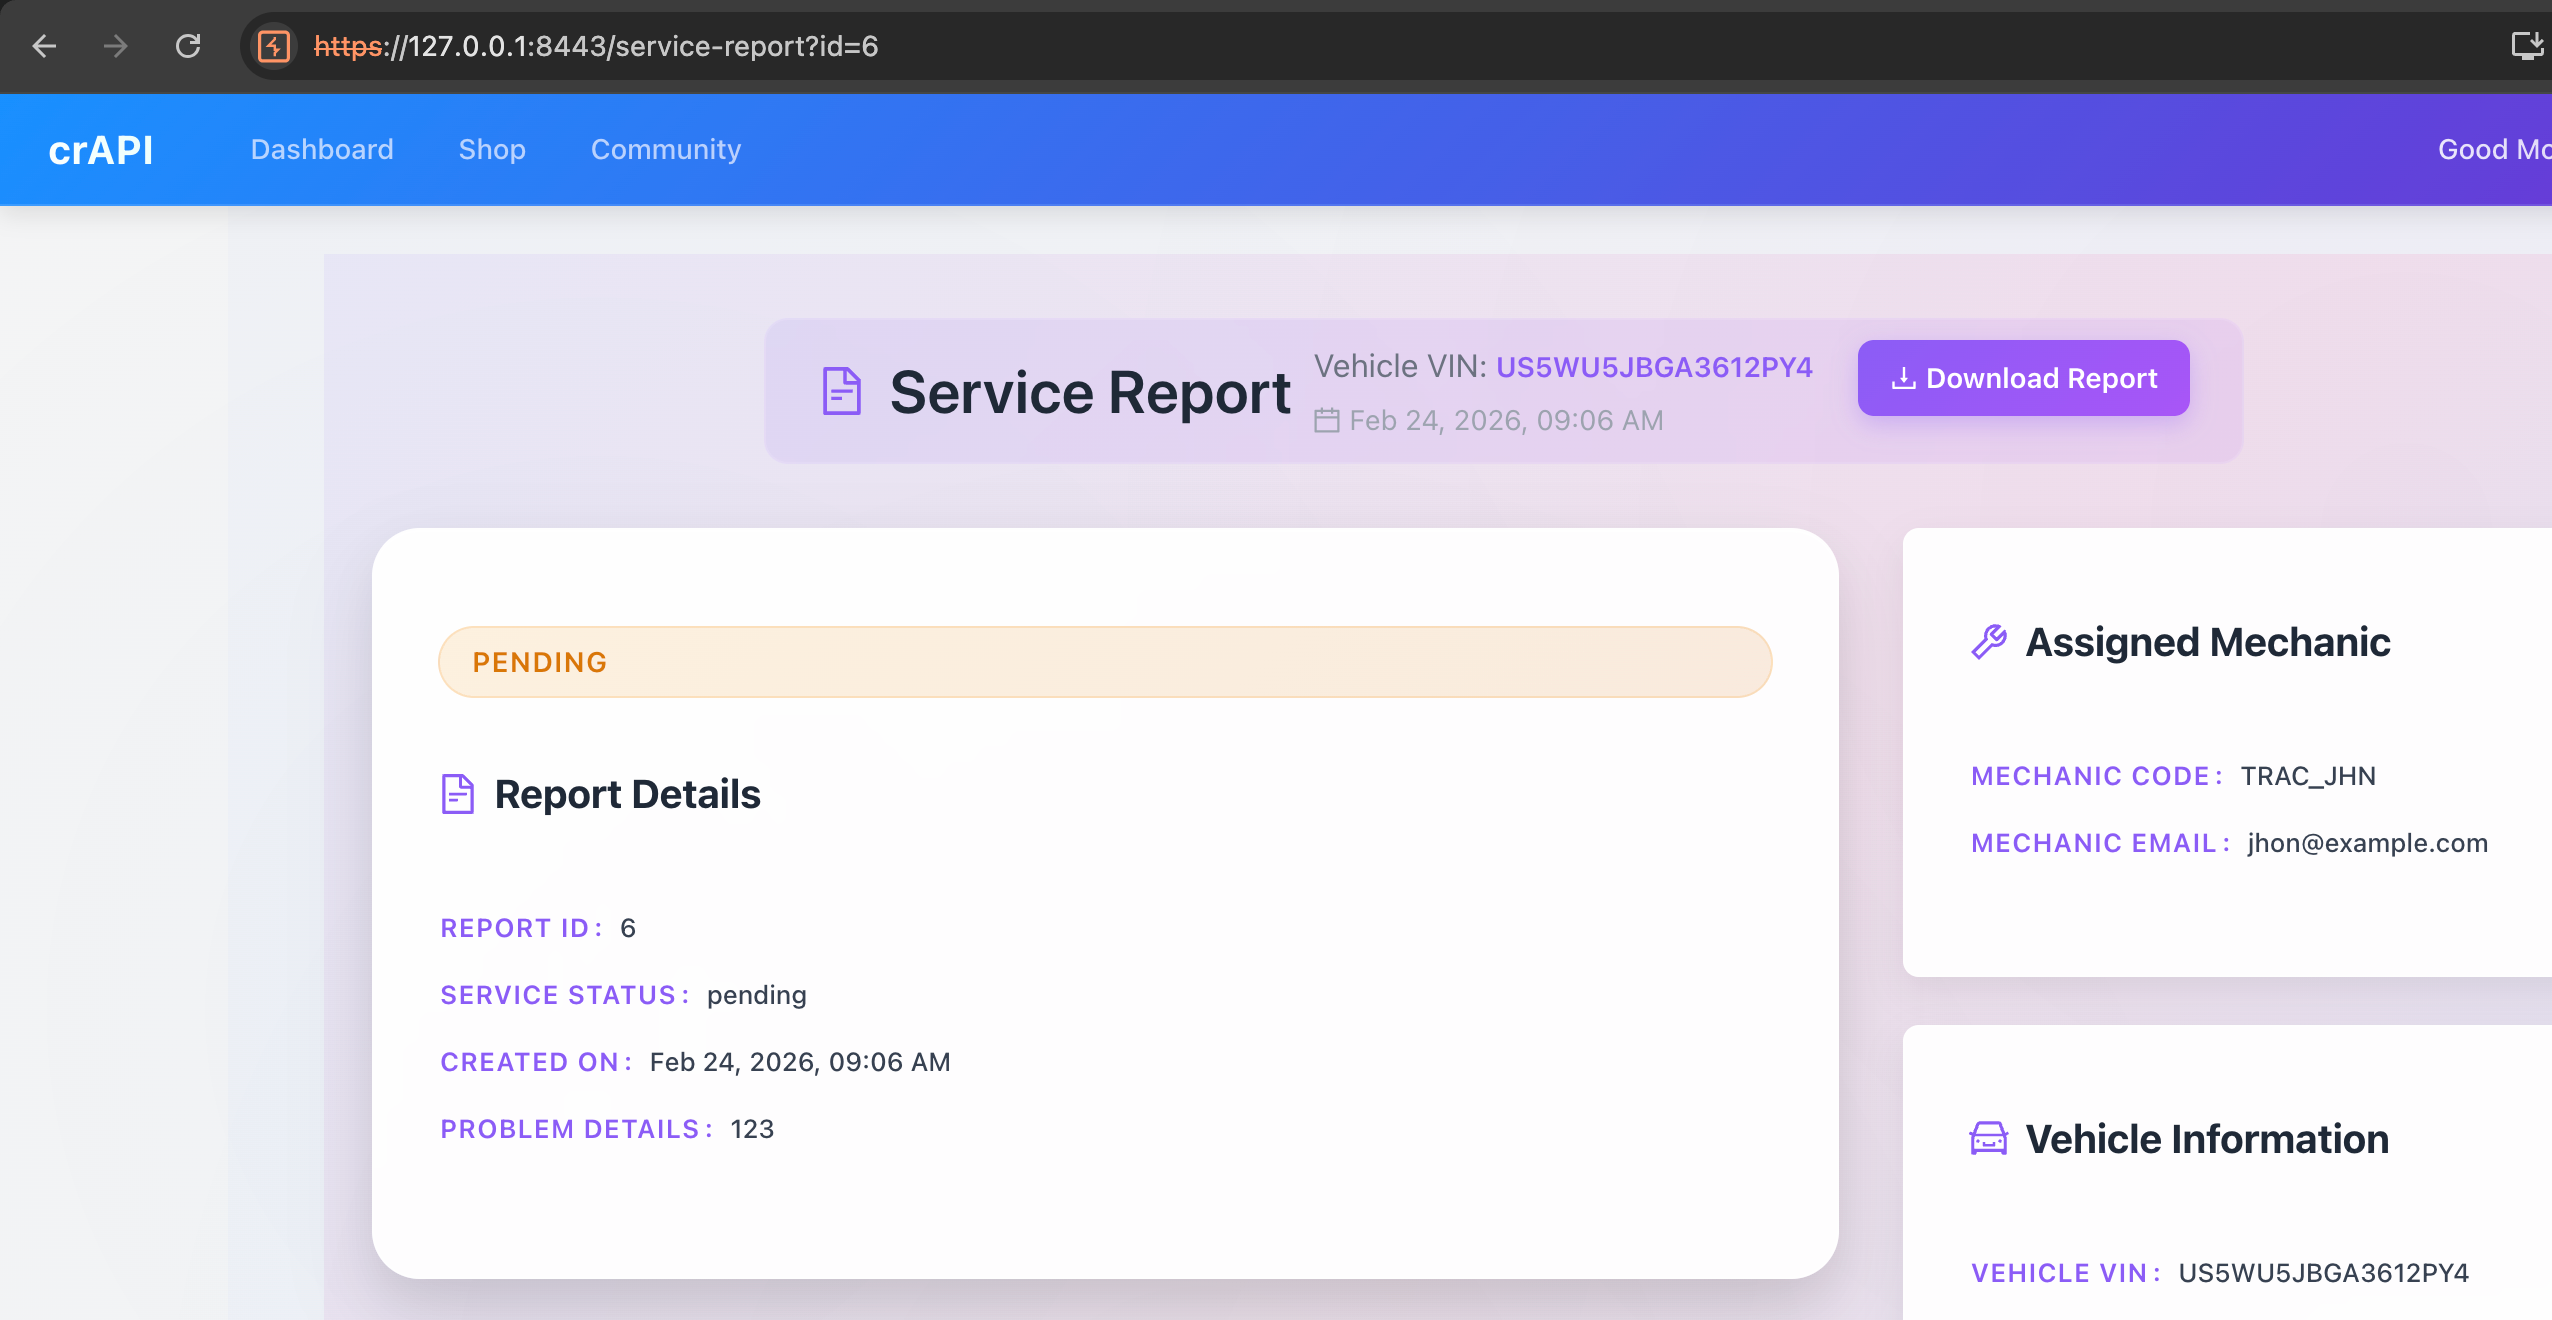Click the browser forward arrow
The height and width of the screenshot is (1320, 2552).
pyautogui.click(x=116, y=46)
